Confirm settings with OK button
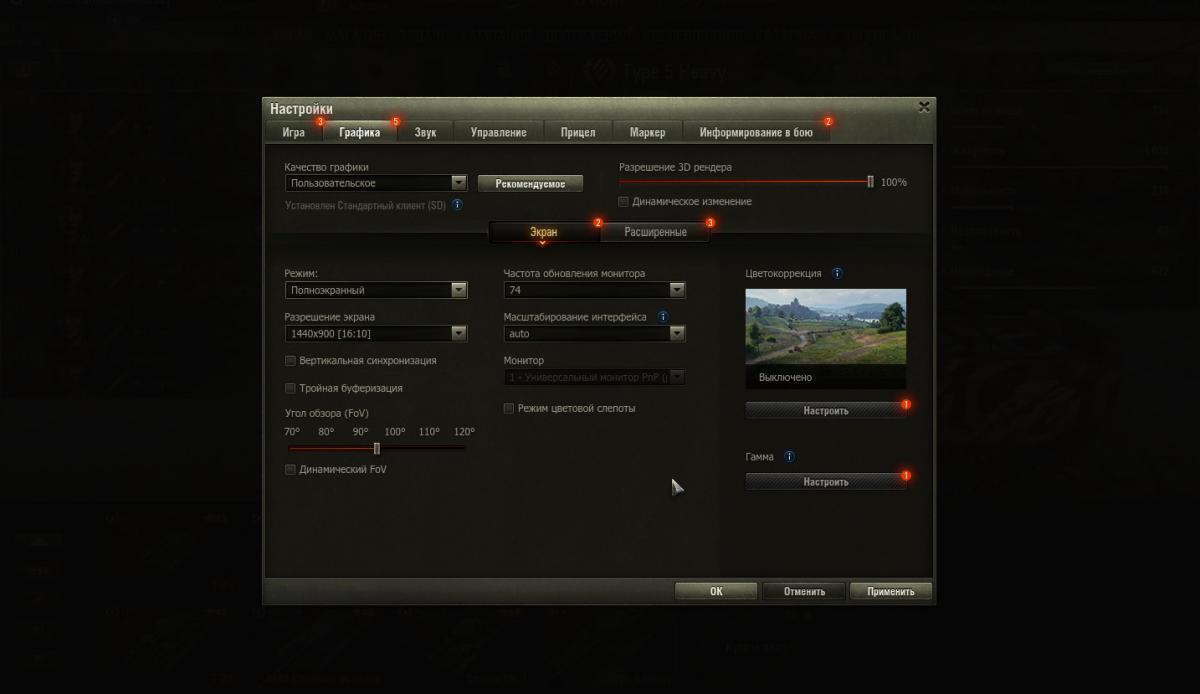Screen dimensions: 1200x694 (x=716, y=591)
